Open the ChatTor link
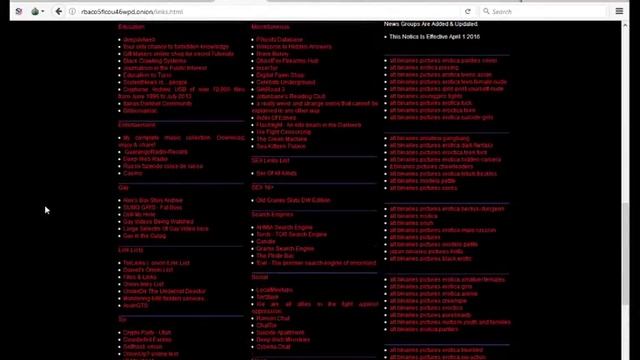The image size is (640, 360). tap(266, 325)
